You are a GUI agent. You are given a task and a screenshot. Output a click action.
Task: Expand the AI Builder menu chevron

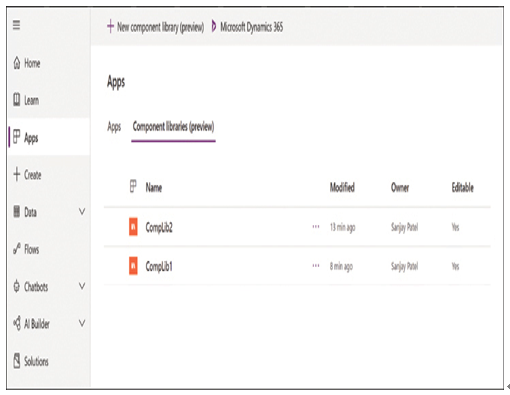(82, 323)
